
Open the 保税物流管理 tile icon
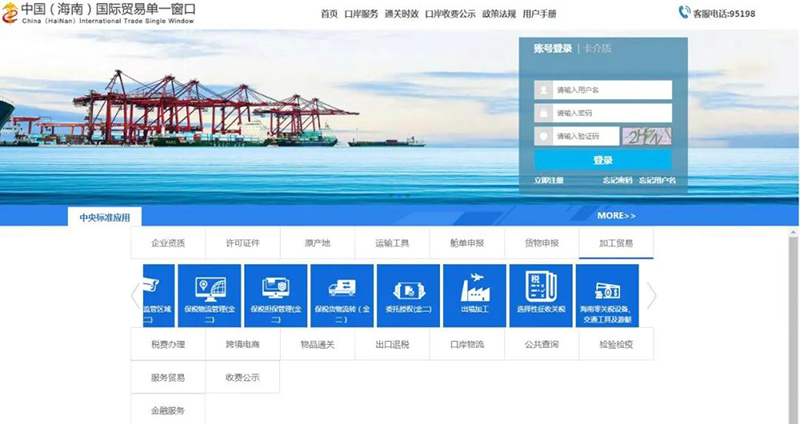[x=209, y=295]
